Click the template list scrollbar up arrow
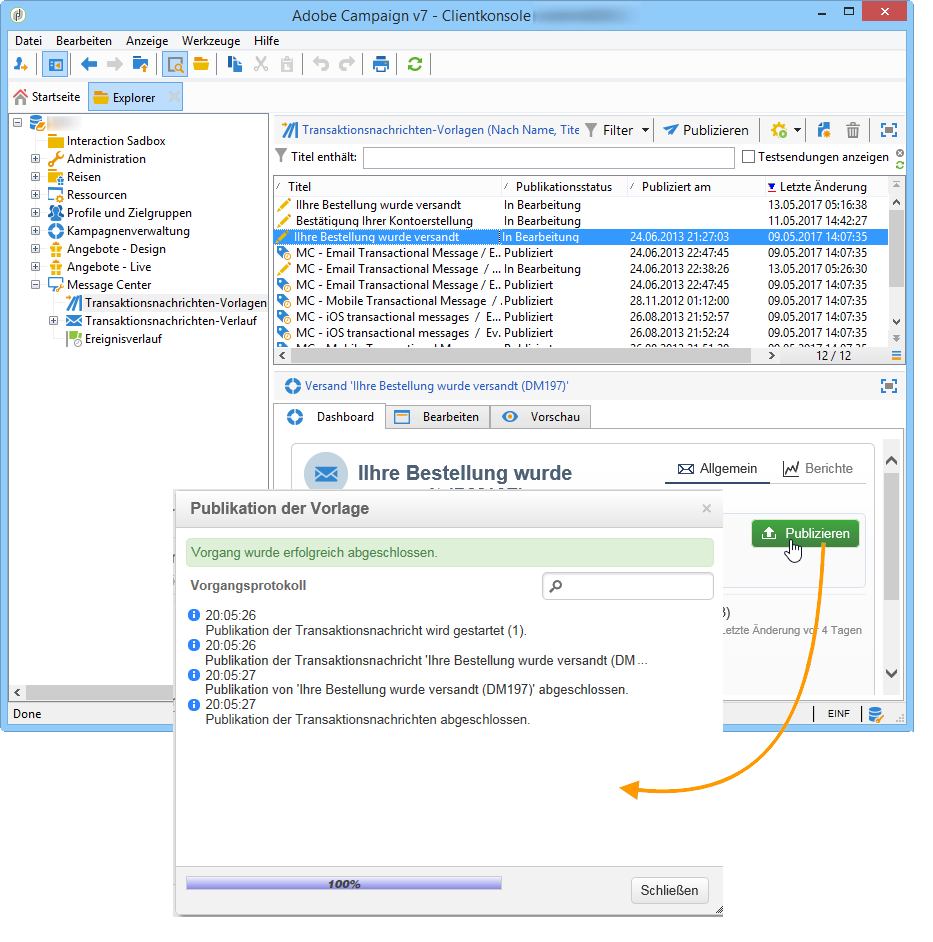 click(x=896, y=202)
